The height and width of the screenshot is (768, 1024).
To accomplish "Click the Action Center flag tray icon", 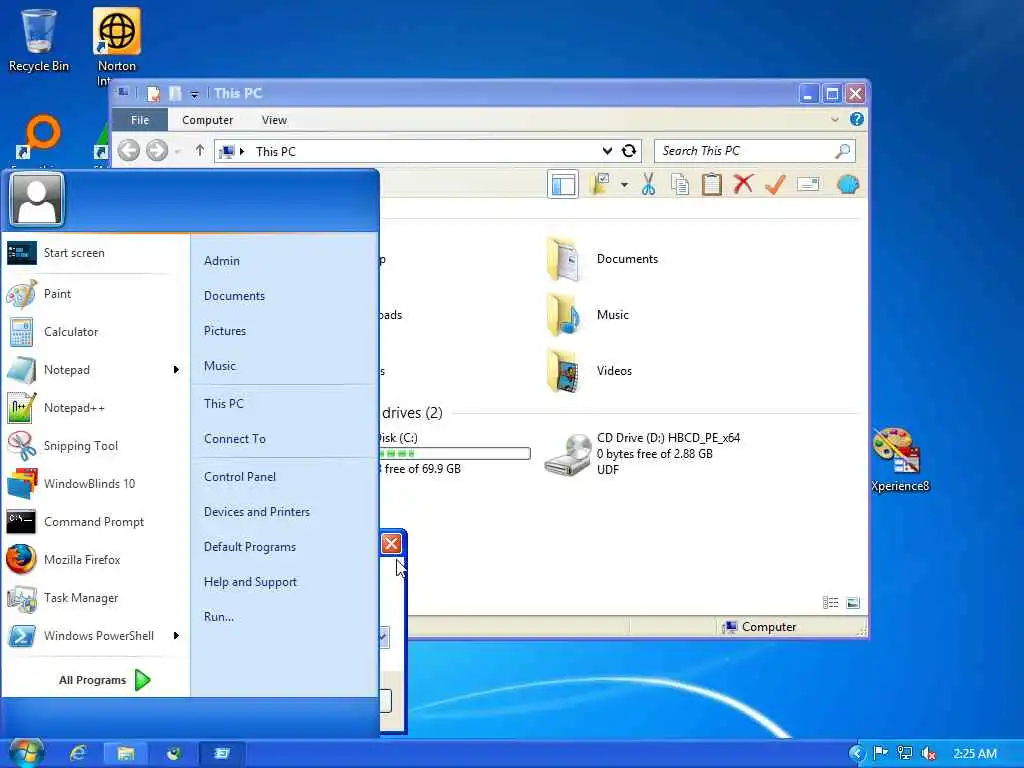I will click(880, 753).
